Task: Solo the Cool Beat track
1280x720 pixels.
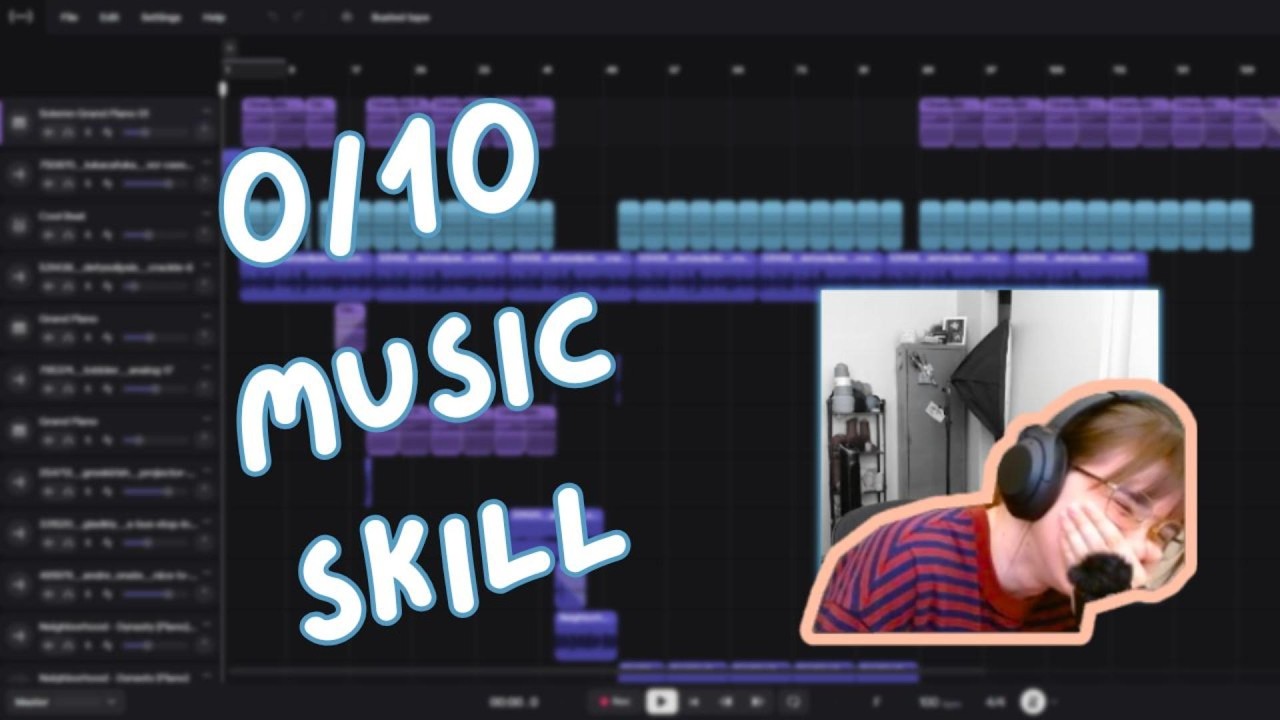Action: (67, 235)
